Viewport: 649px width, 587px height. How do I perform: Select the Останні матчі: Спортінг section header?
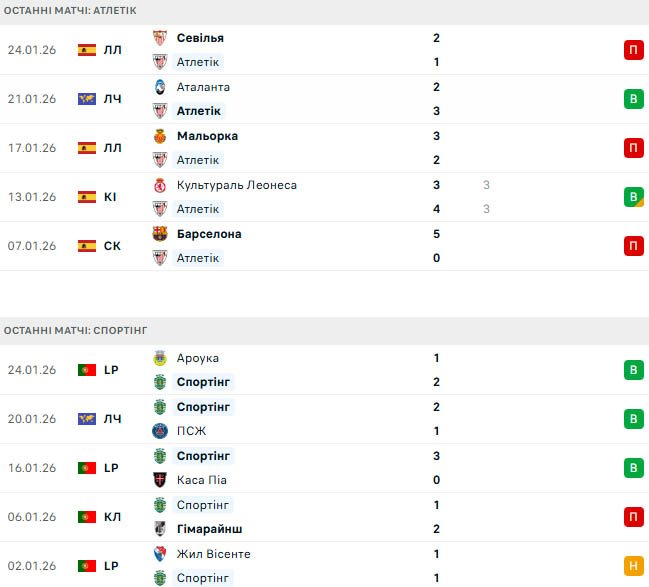pyautogui.click(x=75, y=329)
